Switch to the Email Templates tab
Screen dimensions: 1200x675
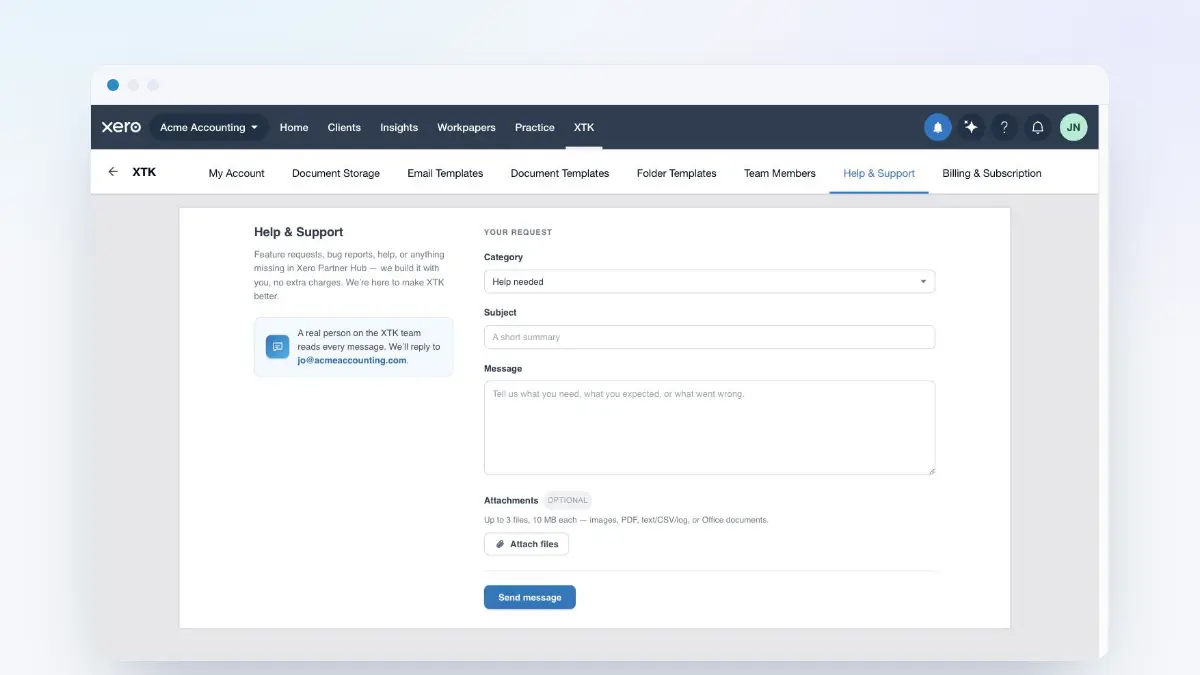445,173
